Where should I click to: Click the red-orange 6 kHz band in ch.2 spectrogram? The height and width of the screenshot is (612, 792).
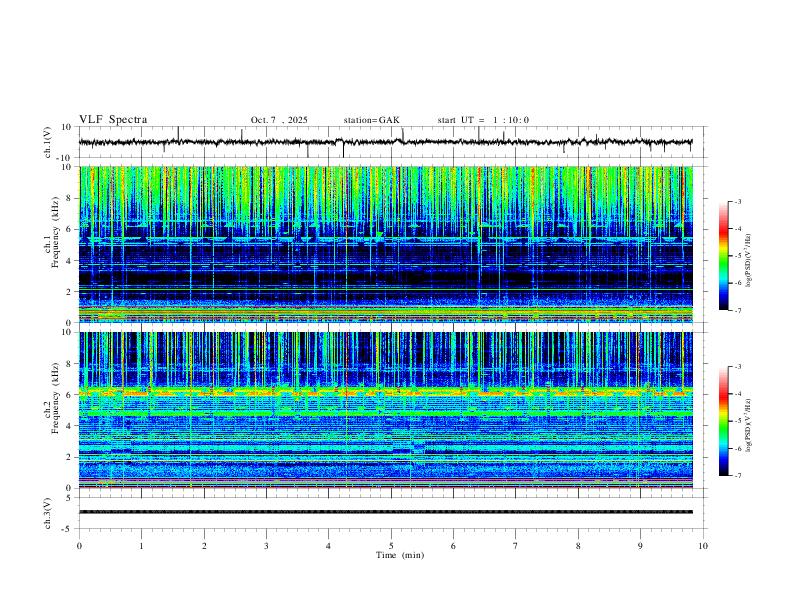(385, 391)
